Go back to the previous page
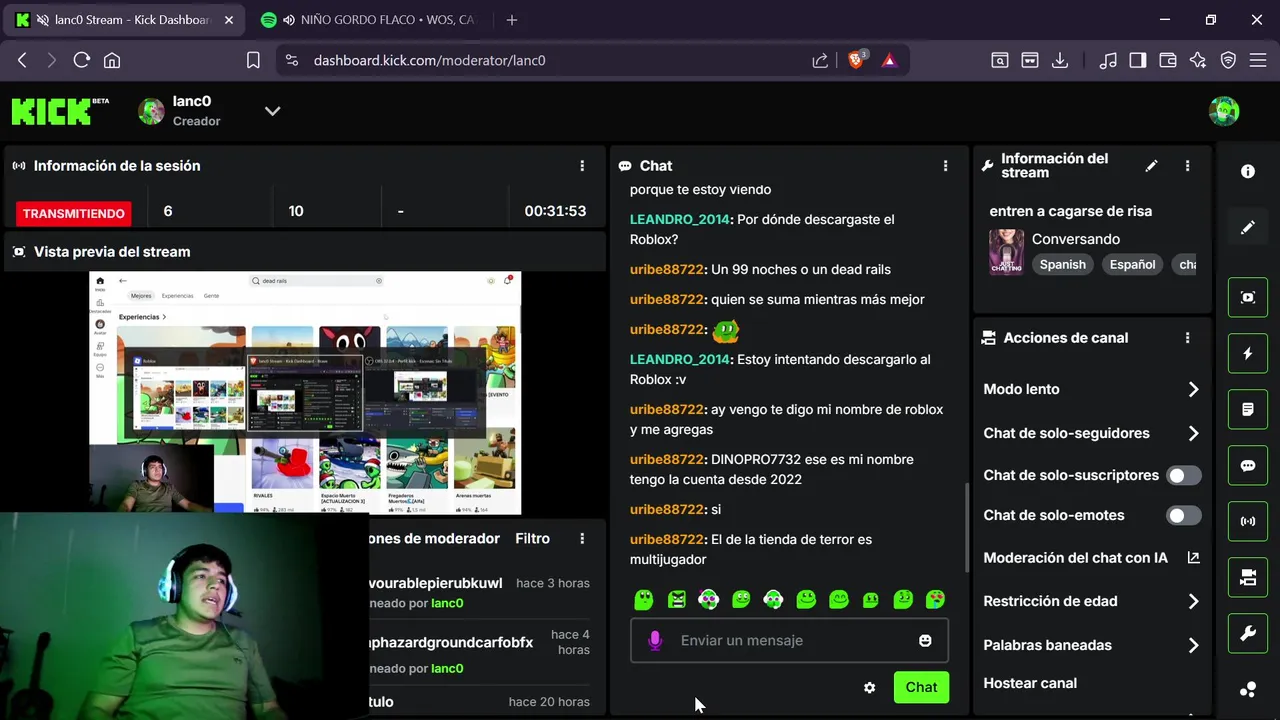Image resolution: width=1280 pixels, height=720 pixels. click(x=22, y=60)
